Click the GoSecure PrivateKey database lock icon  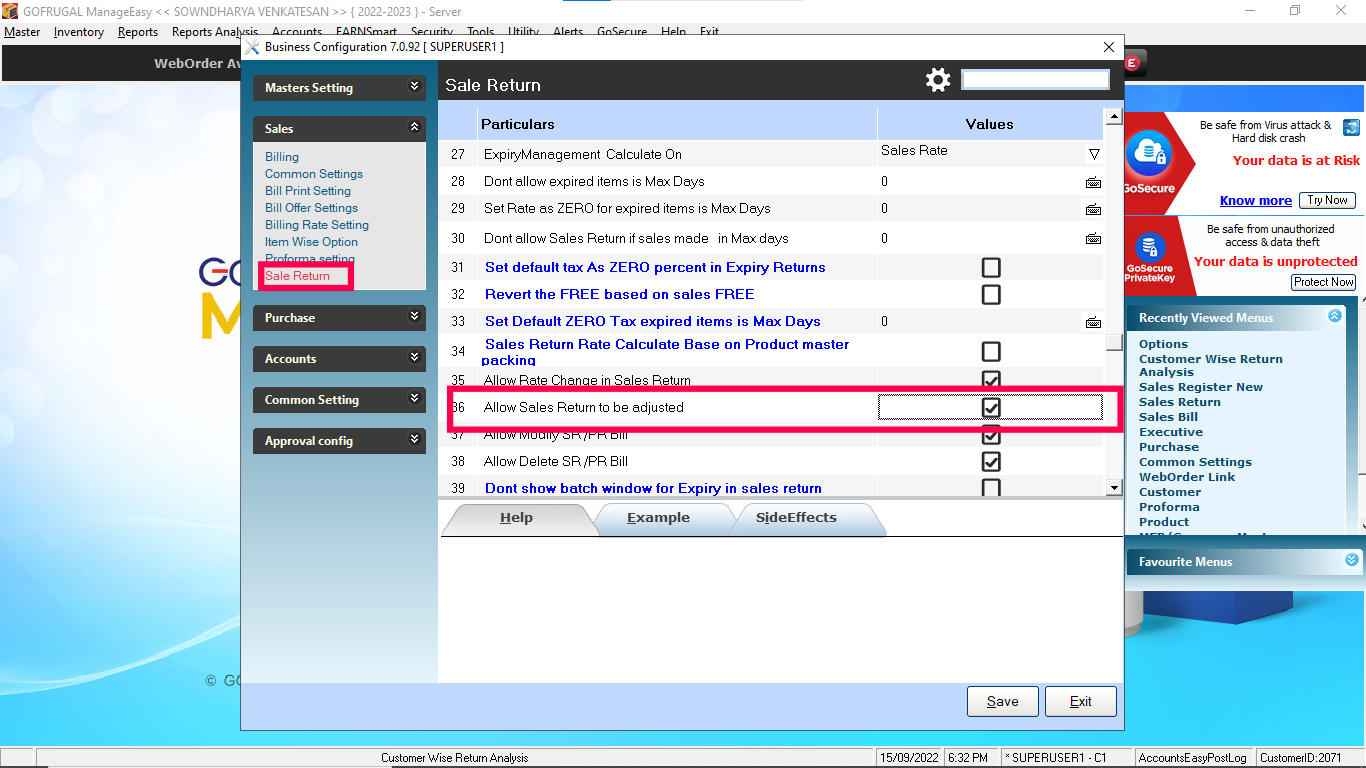point(1150,246)
